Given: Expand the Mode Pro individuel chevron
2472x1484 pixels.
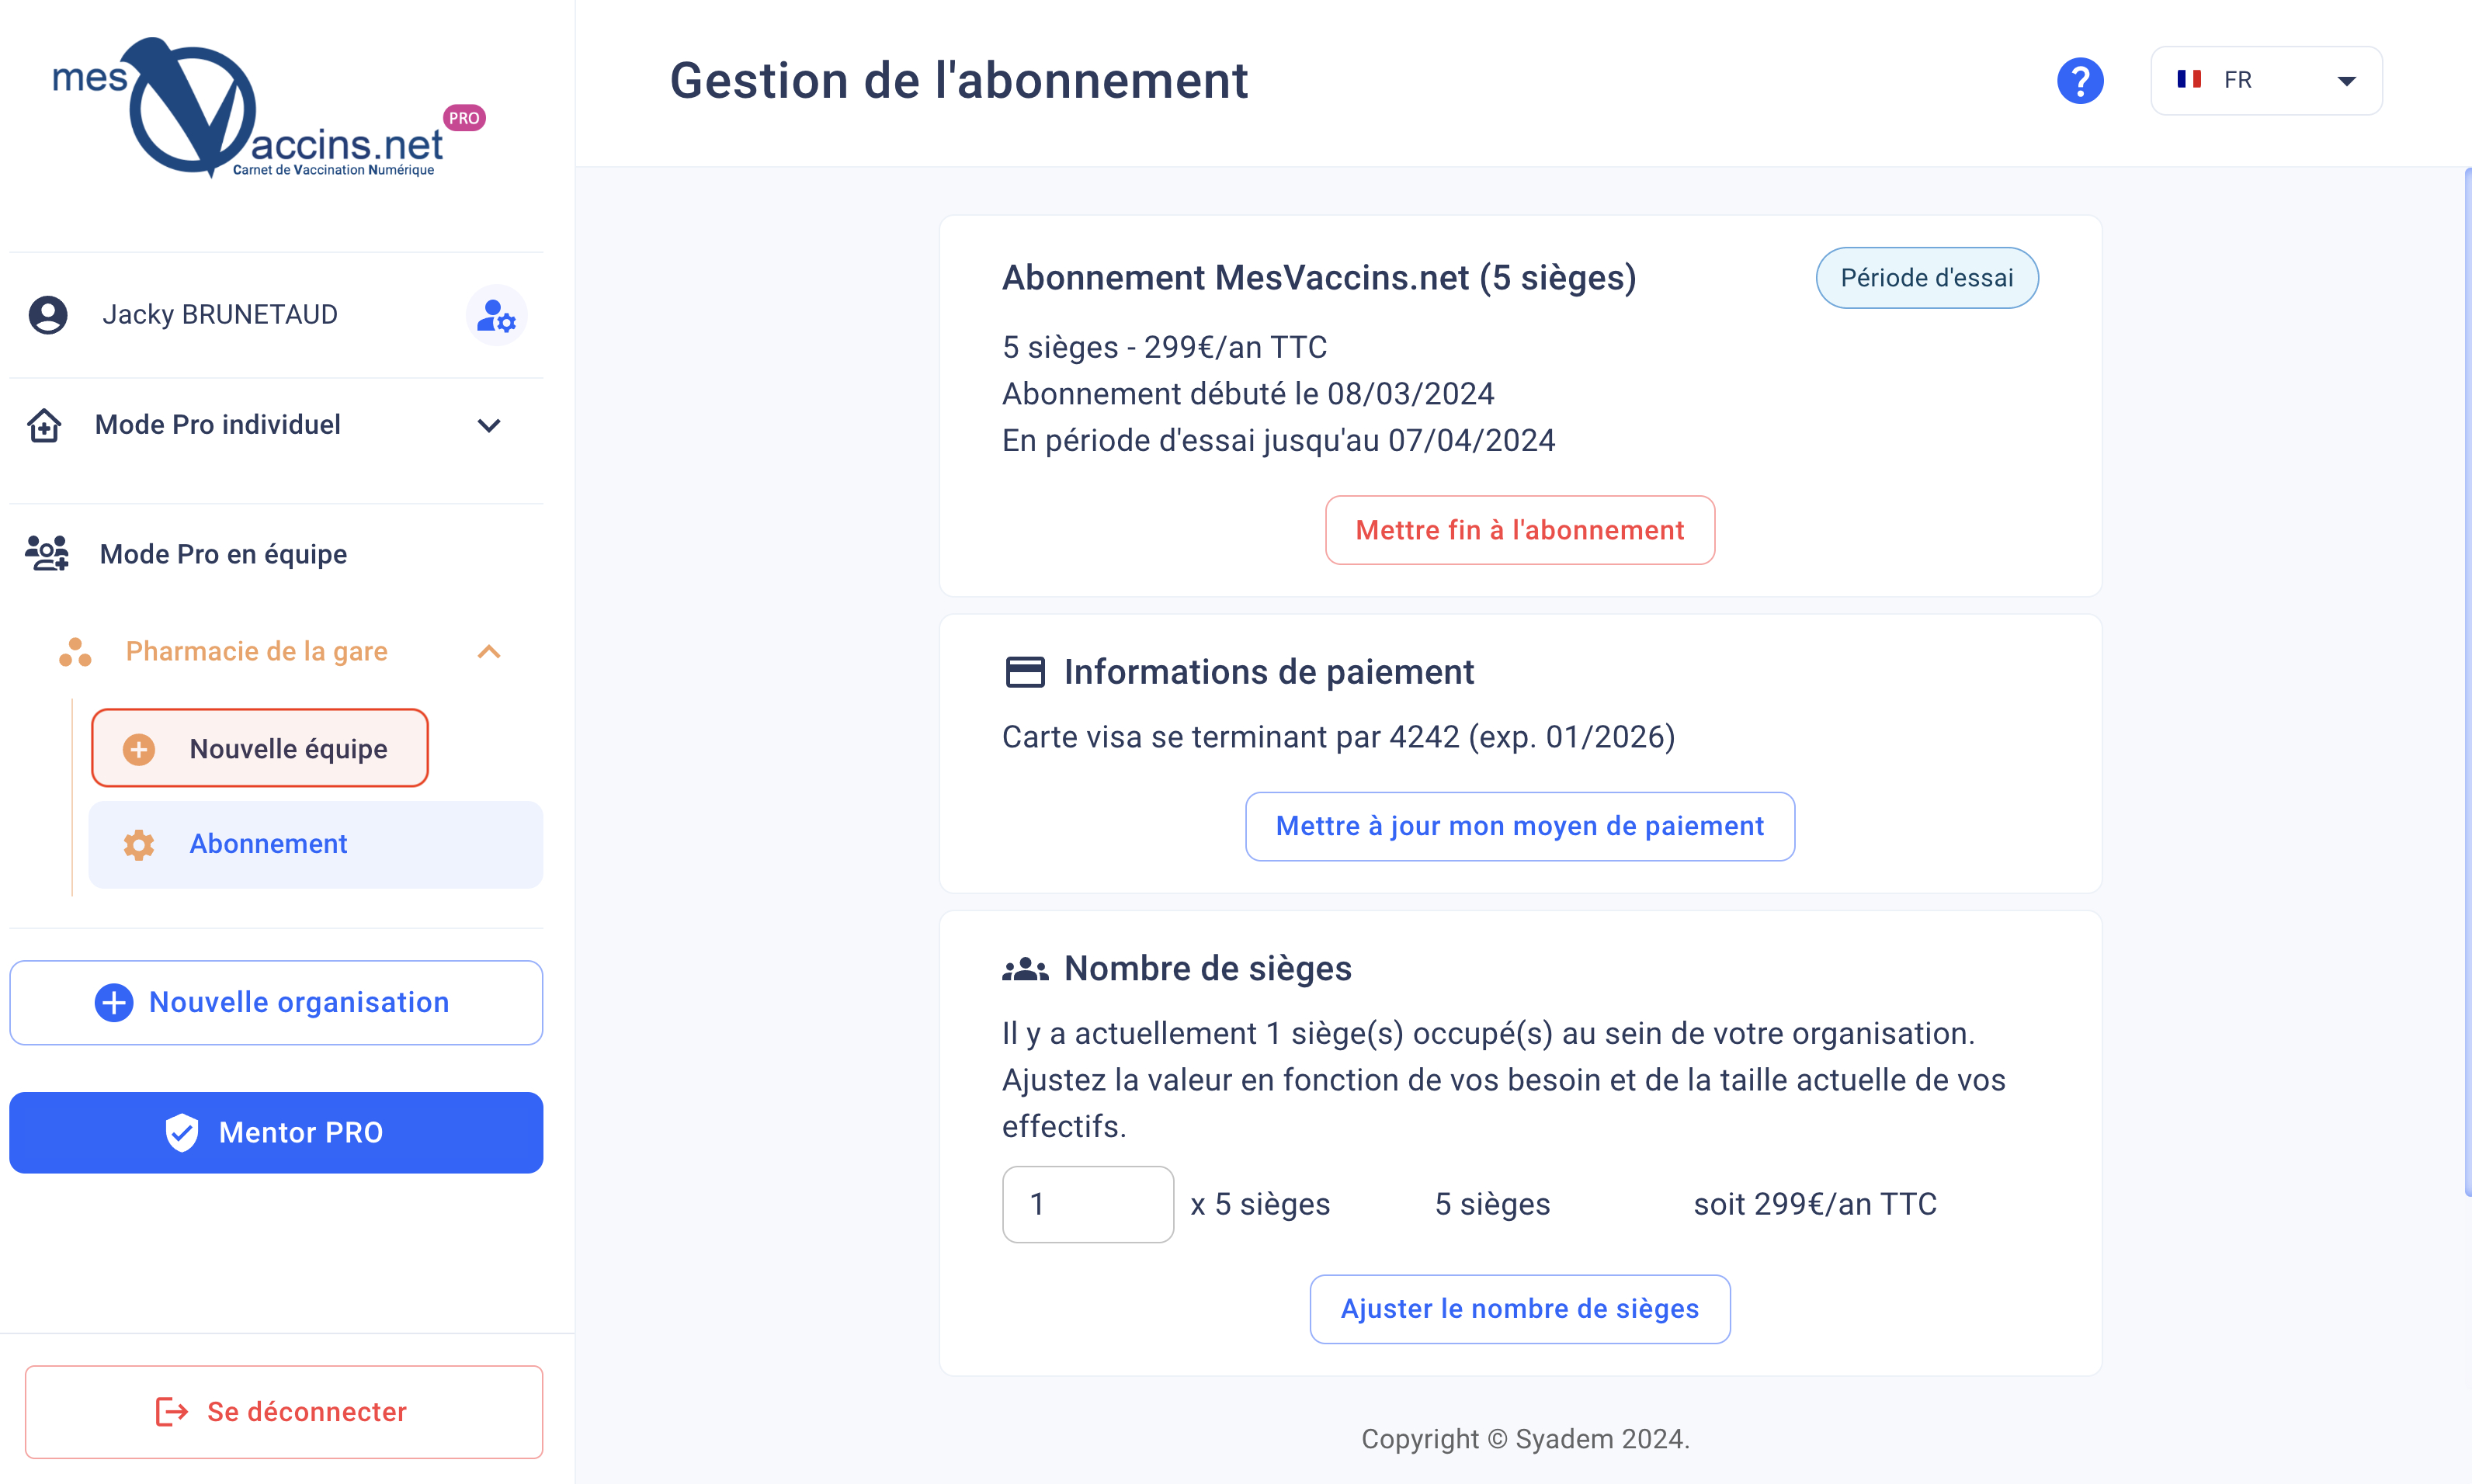Looking at the screenshot, I should pos(489,425).
